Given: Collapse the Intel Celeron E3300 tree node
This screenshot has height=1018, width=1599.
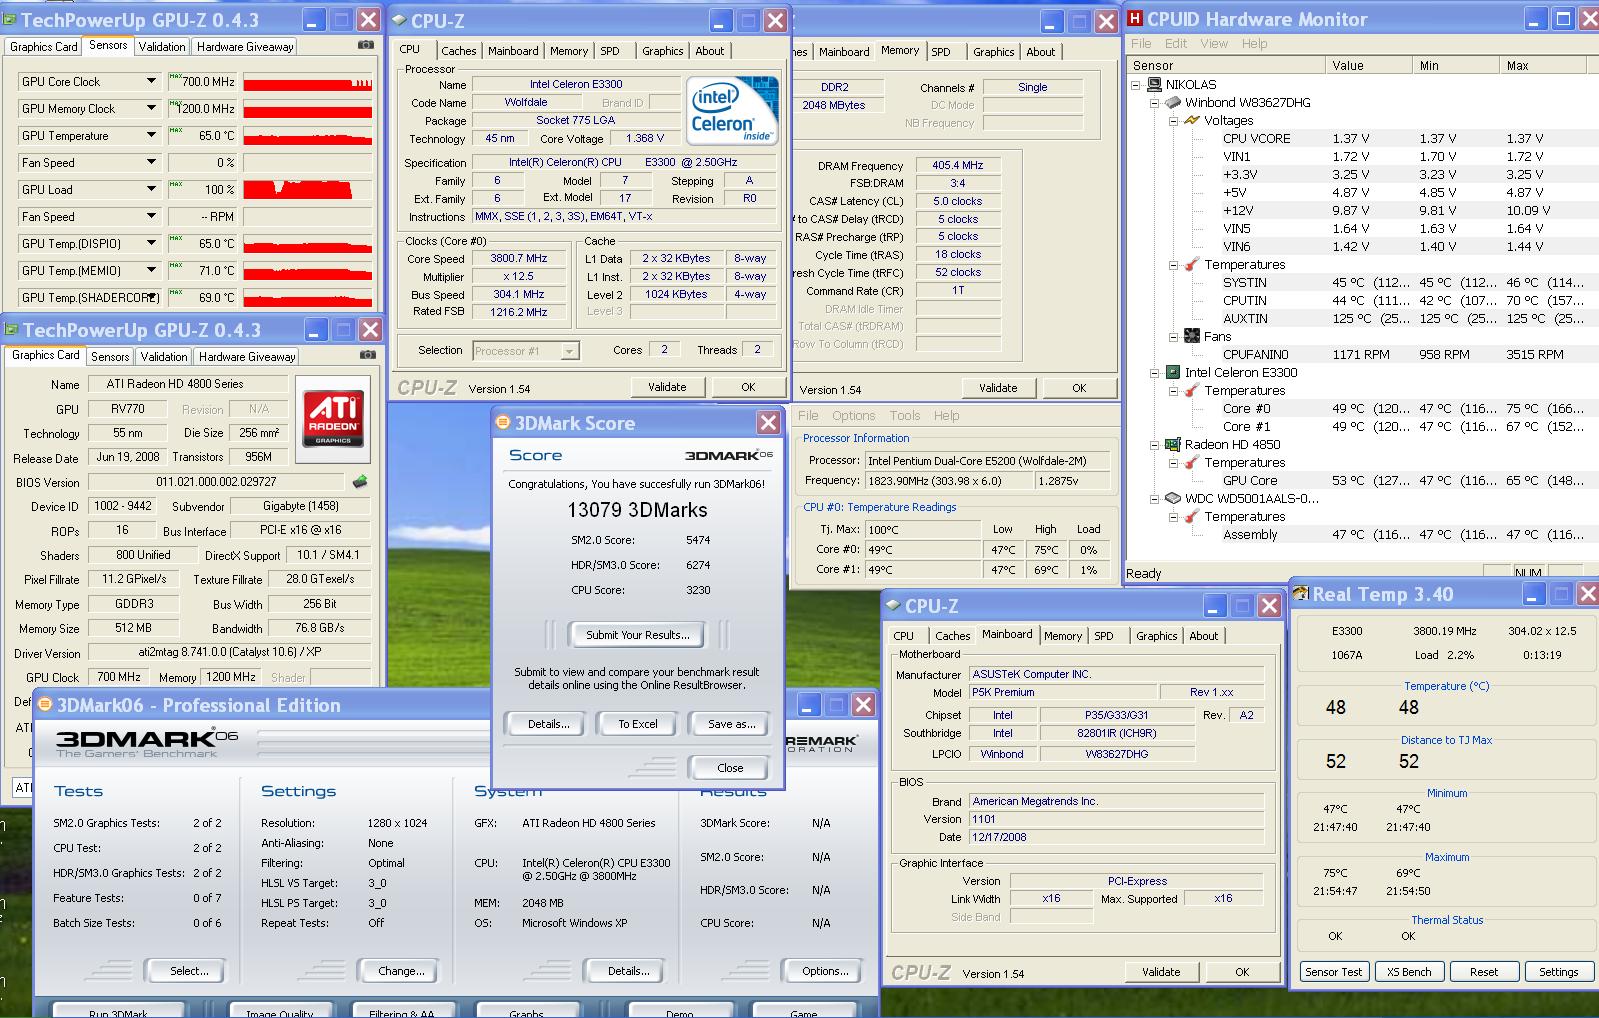Looking at the screenshot, I should pos(1154,373).
